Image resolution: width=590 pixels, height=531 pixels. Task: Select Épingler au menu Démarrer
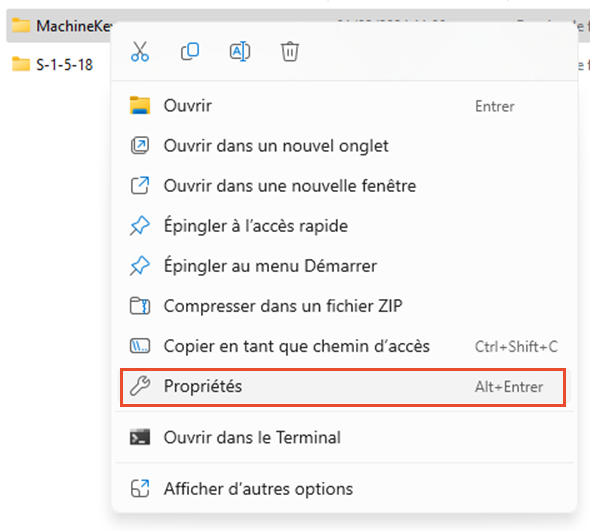(x=344, y=266)
